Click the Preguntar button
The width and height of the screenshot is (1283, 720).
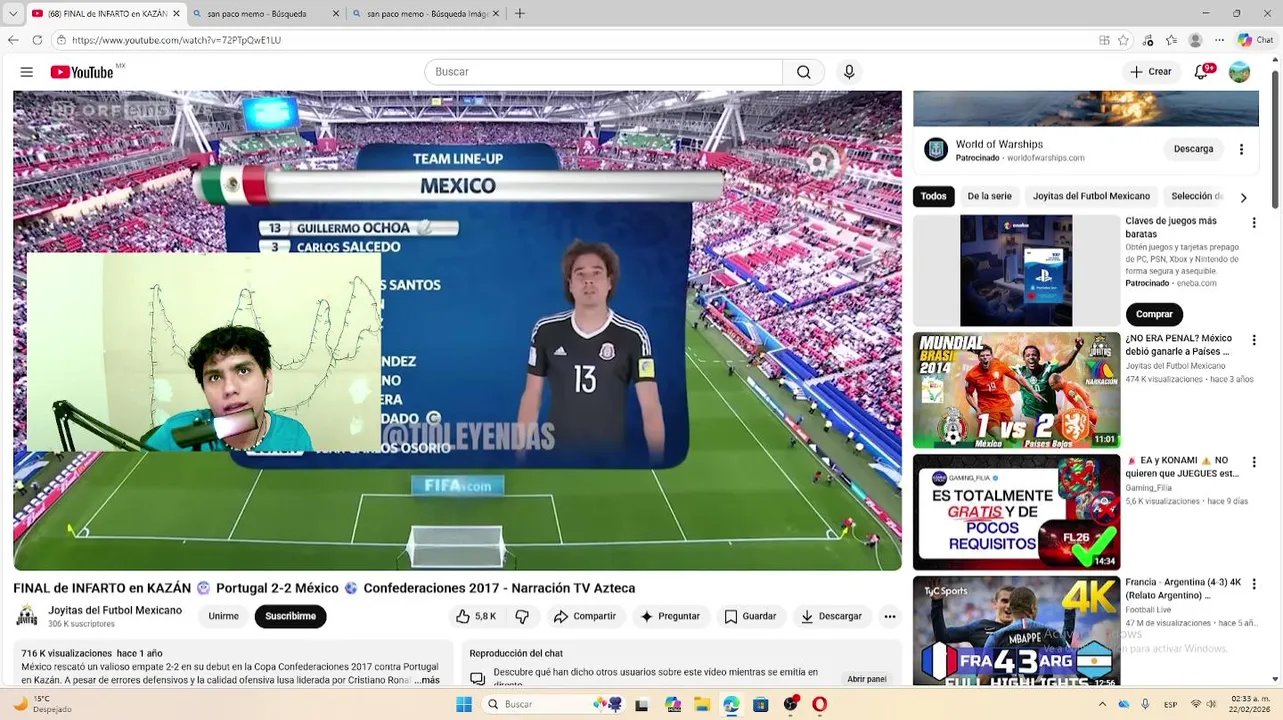coord(671,617)
